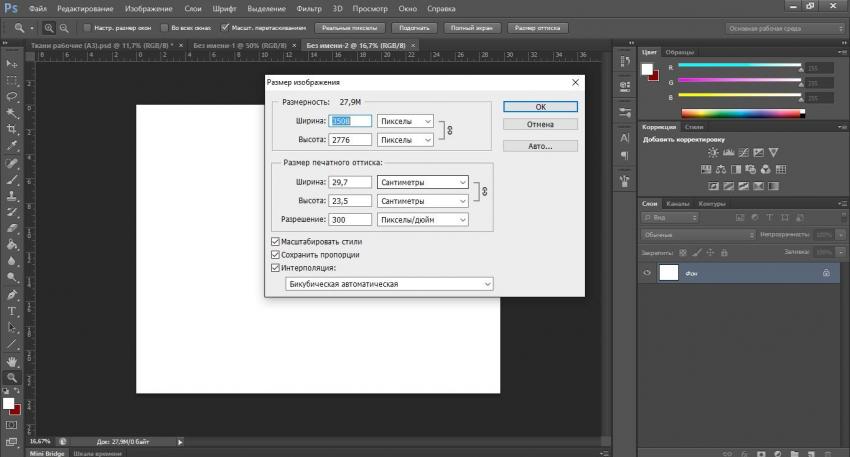The height and width of the screenshot is (457, 850).
Task: Open print width "Сантиметры" units dropdown
Action: tap(423, 182)
